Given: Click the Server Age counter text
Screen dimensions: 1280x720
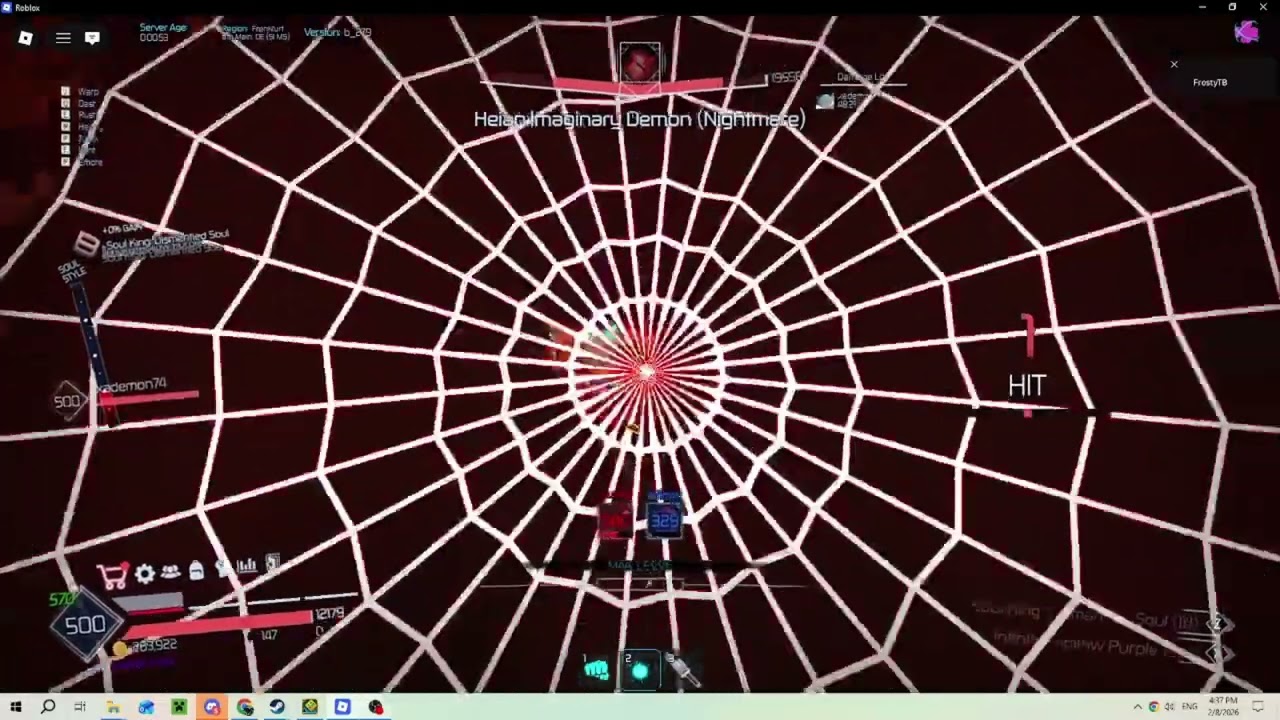Looking at the screenshot, I should pyautogui.click(x=162, y=32).
